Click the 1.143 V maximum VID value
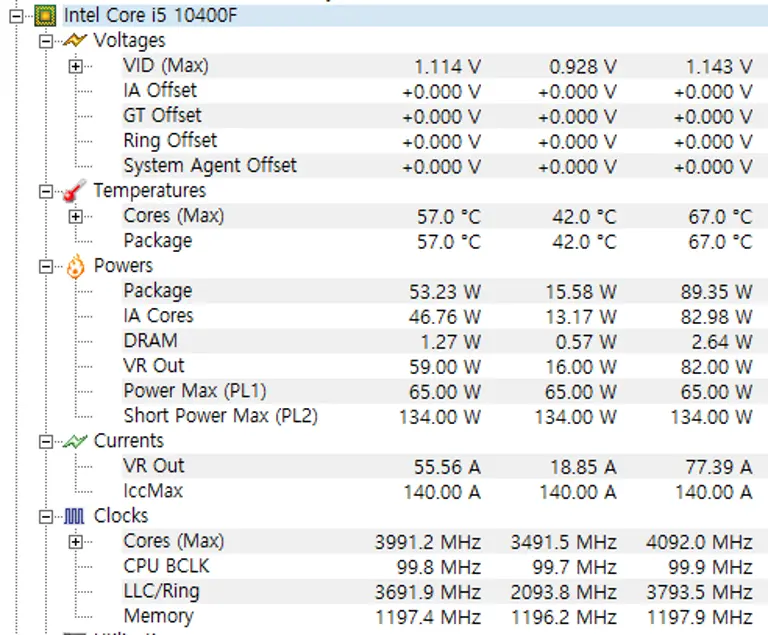The height and width of the screenshot is (635, 768). (x=719, y=67)
